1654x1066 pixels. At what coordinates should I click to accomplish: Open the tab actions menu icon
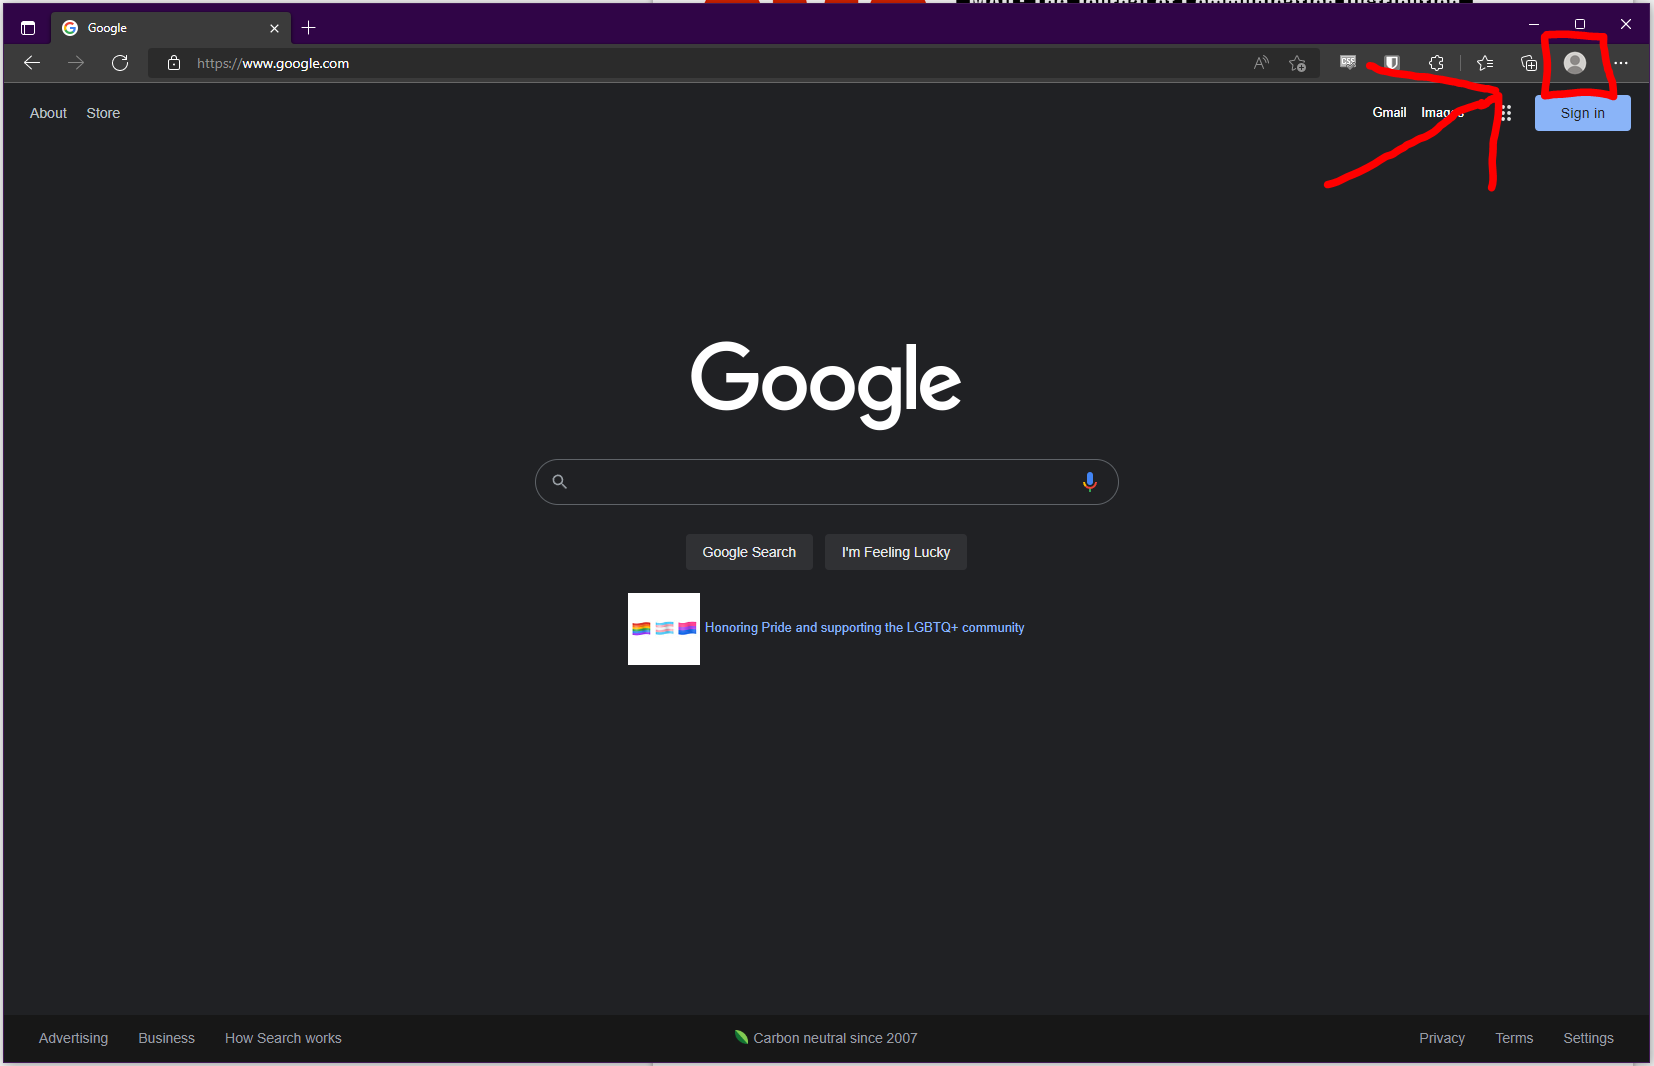coord(28,28)
